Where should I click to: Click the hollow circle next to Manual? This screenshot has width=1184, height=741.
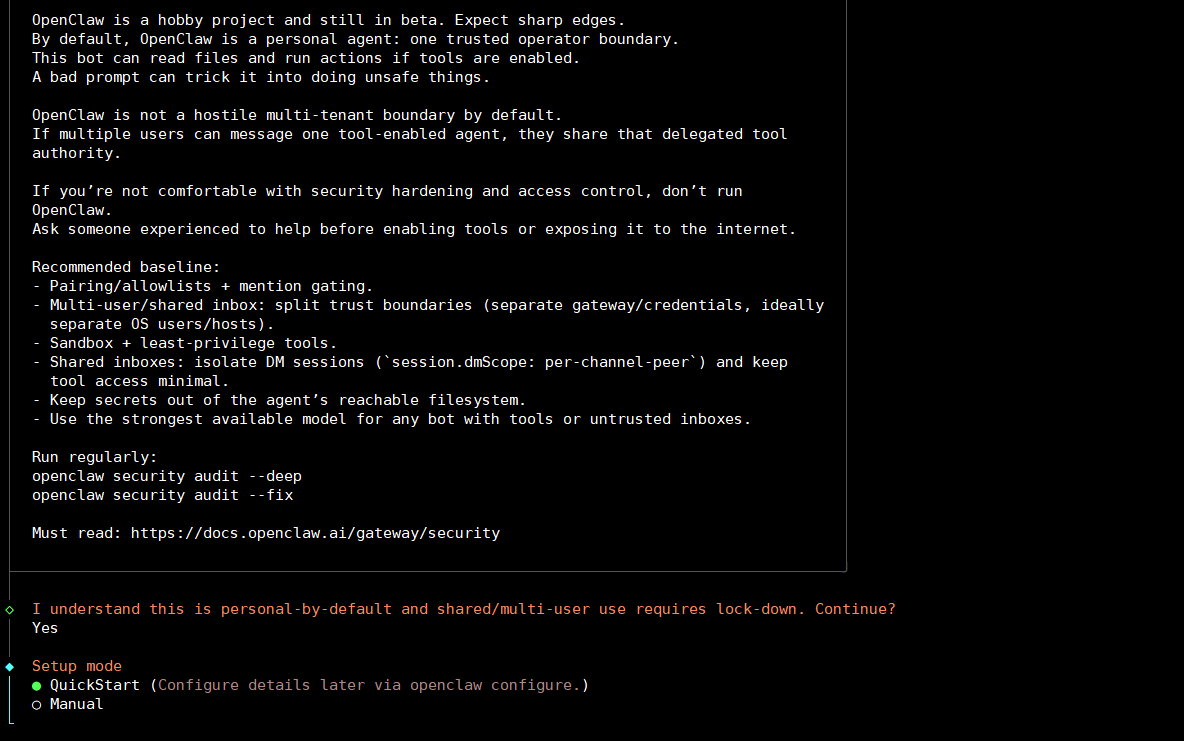[37, 705]
